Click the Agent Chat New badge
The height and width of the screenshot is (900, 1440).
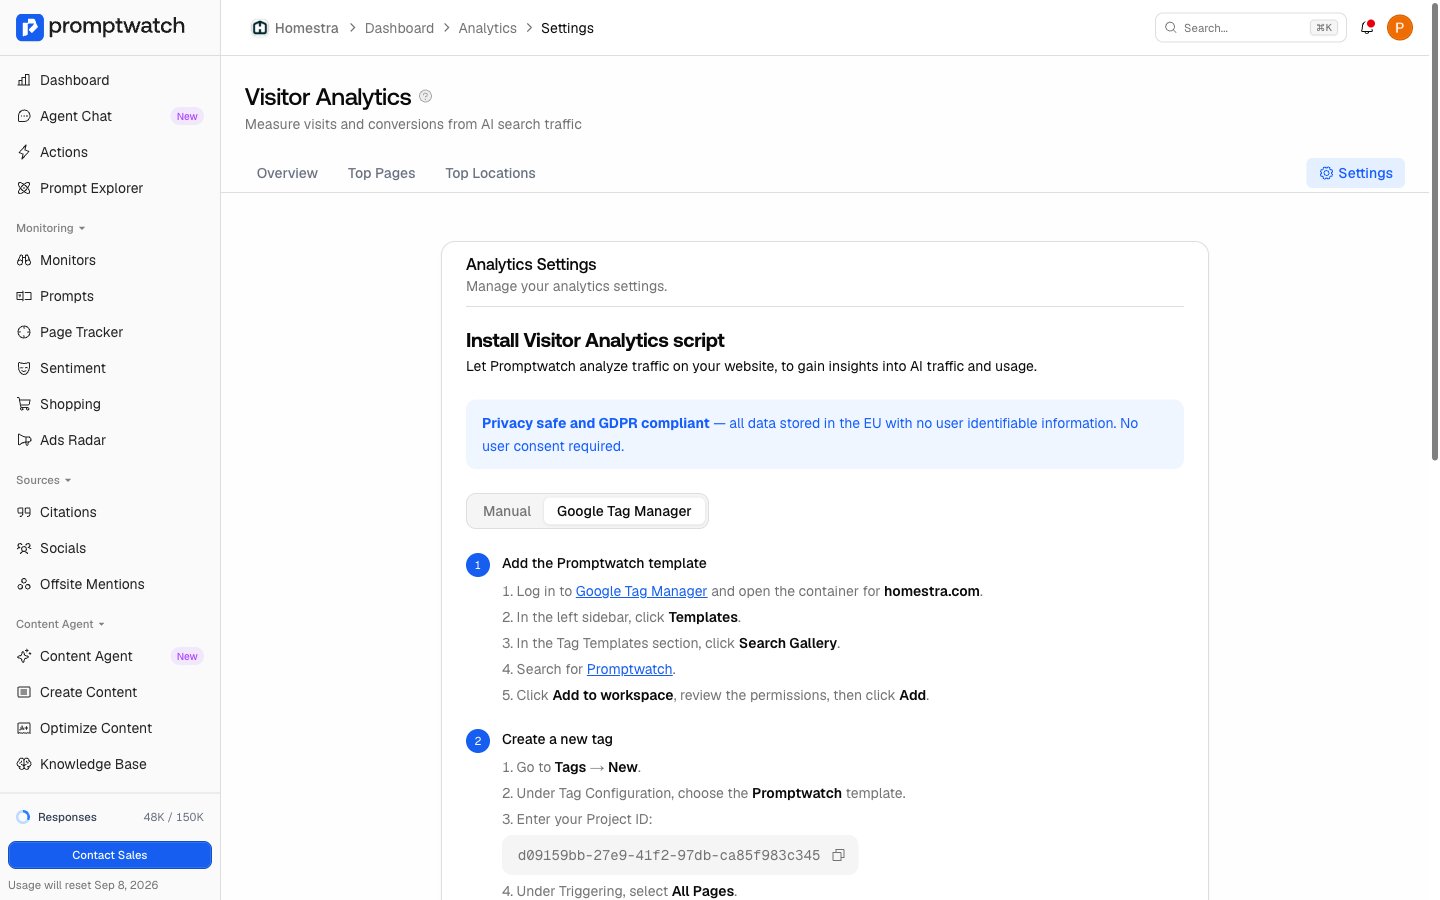[x=187, y=116]
